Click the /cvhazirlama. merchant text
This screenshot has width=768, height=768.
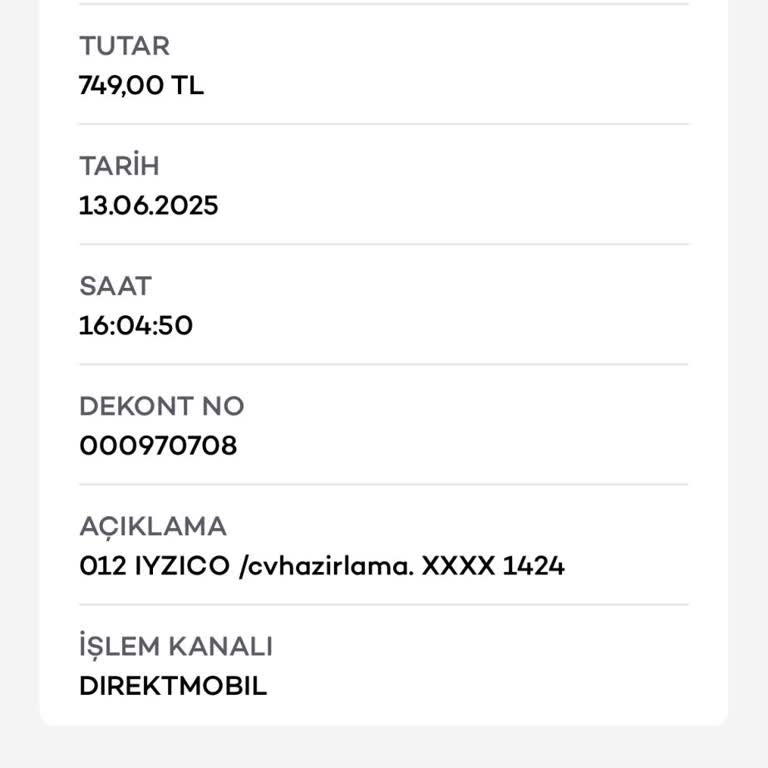pos(325,566)
